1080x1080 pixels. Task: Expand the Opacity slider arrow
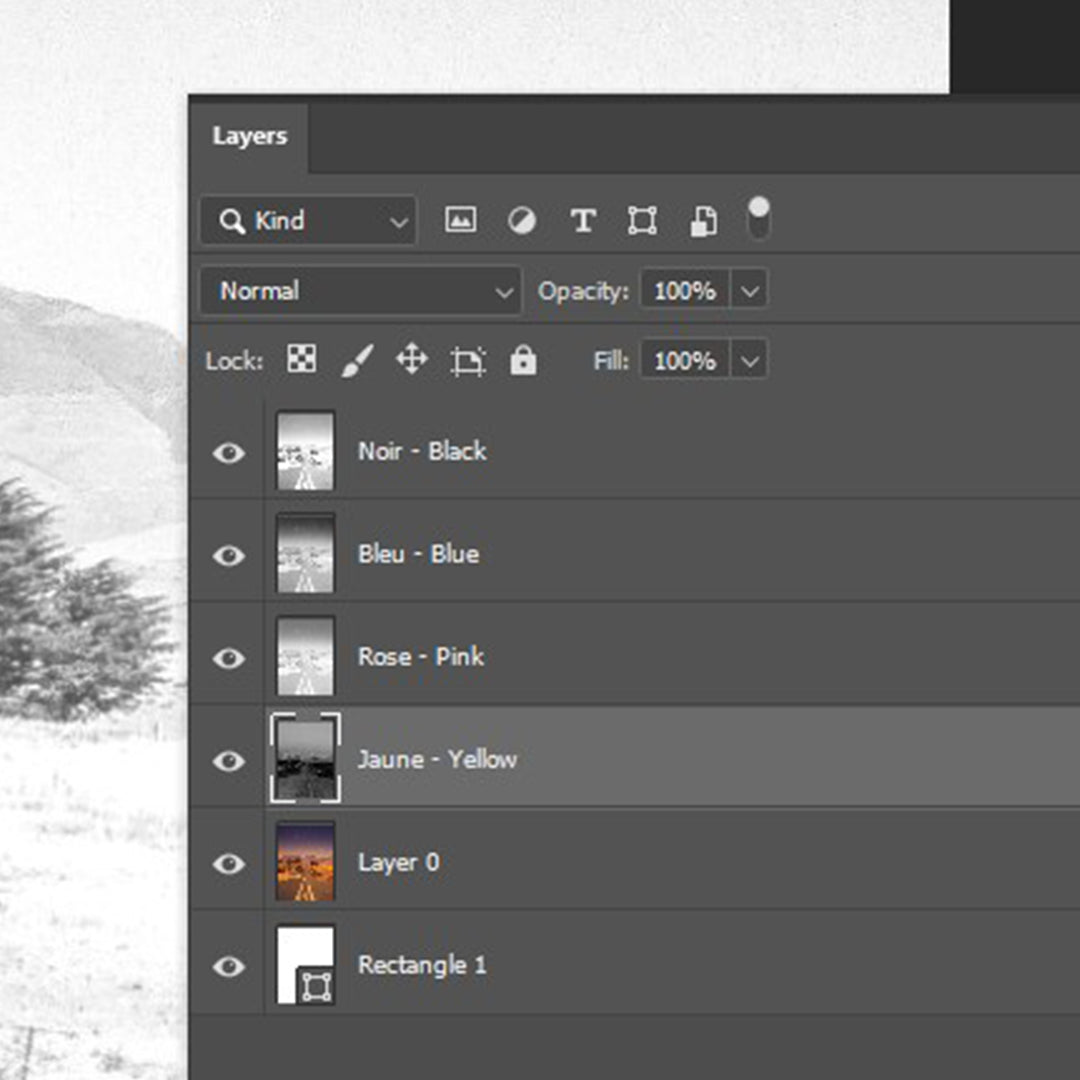(750, 291)
